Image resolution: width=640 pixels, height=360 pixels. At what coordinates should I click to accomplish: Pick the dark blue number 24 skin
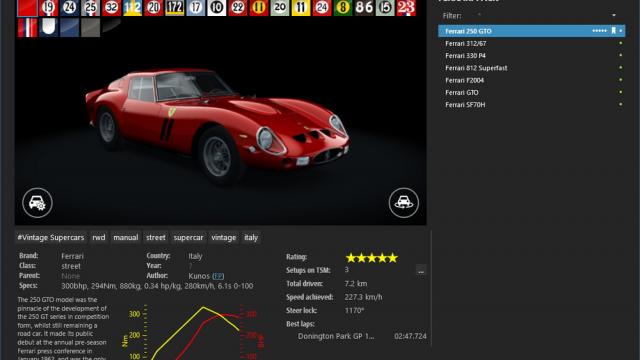point(69,8)
